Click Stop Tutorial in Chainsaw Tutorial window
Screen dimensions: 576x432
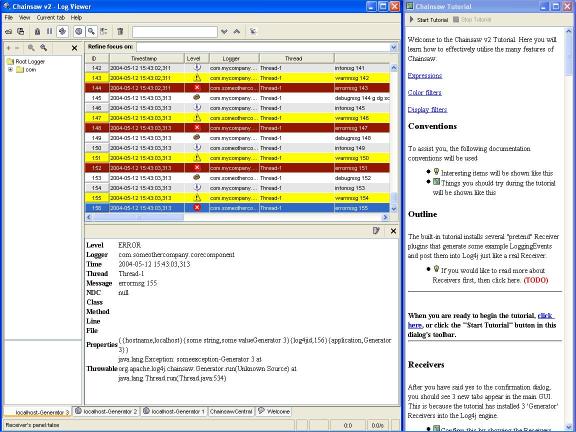[472, 20]
